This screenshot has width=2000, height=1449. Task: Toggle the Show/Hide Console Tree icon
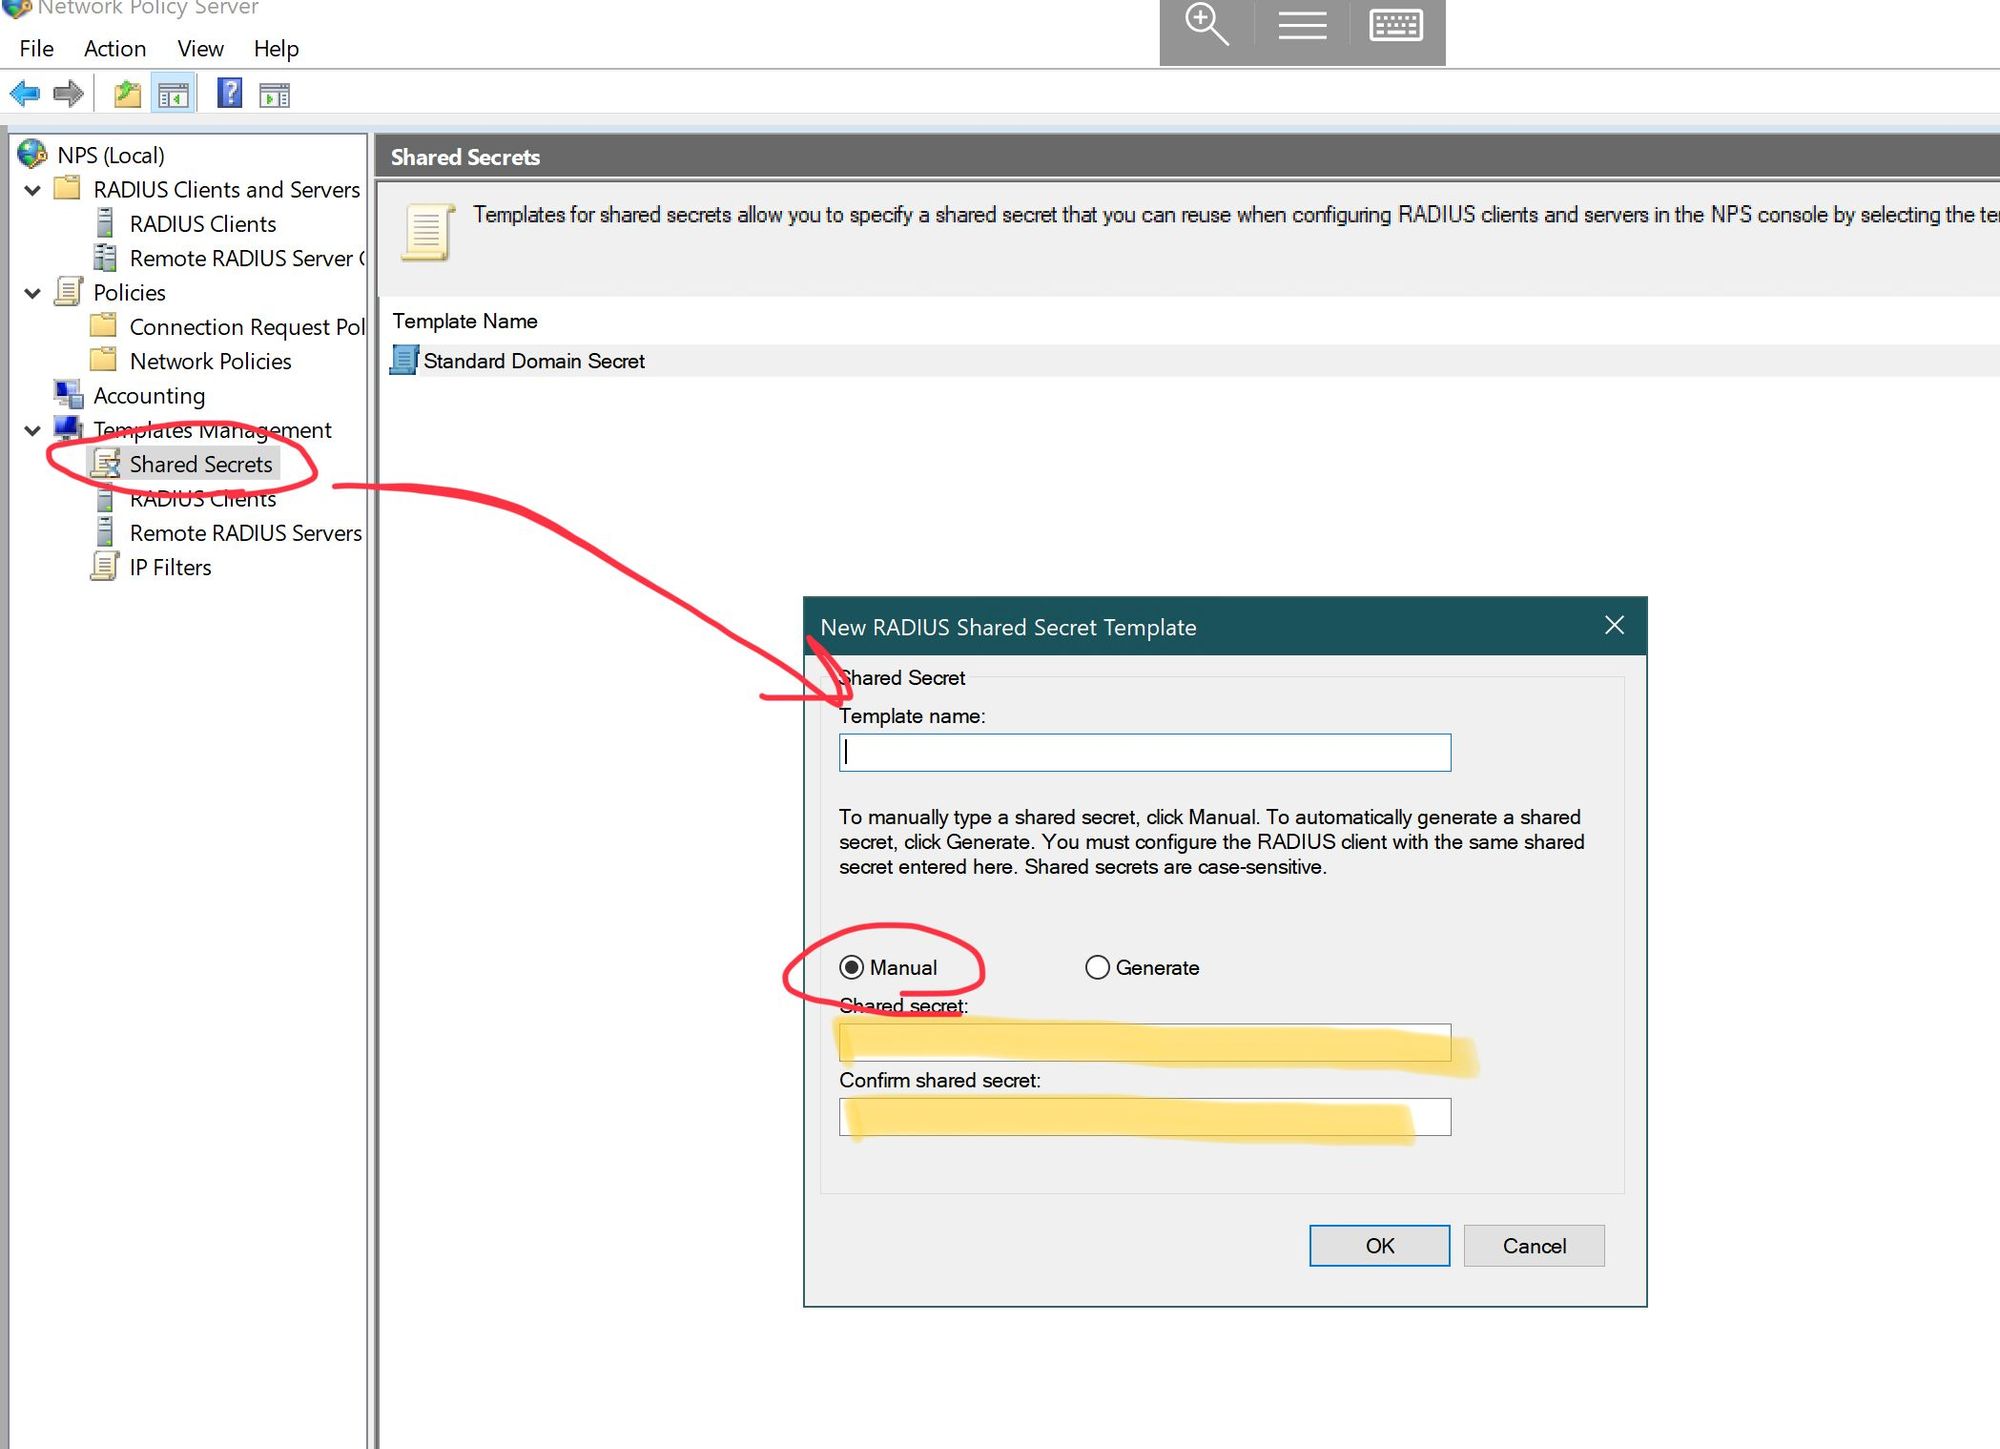click(173, 95)
